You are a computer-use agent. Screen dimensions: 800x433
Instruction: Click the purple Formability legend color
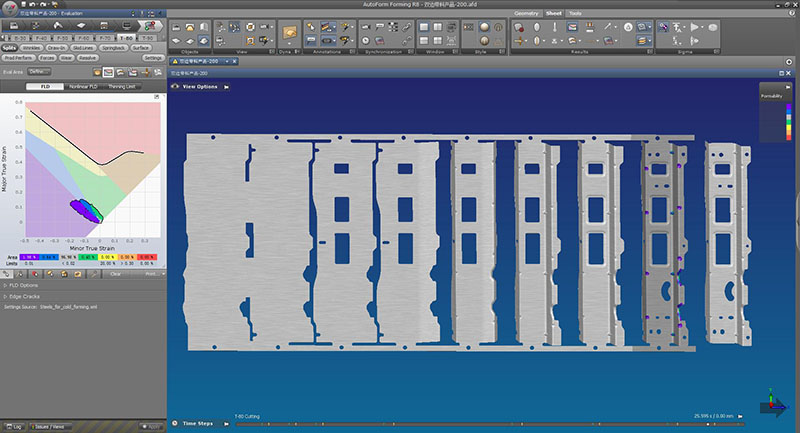(x=787, y=108)
